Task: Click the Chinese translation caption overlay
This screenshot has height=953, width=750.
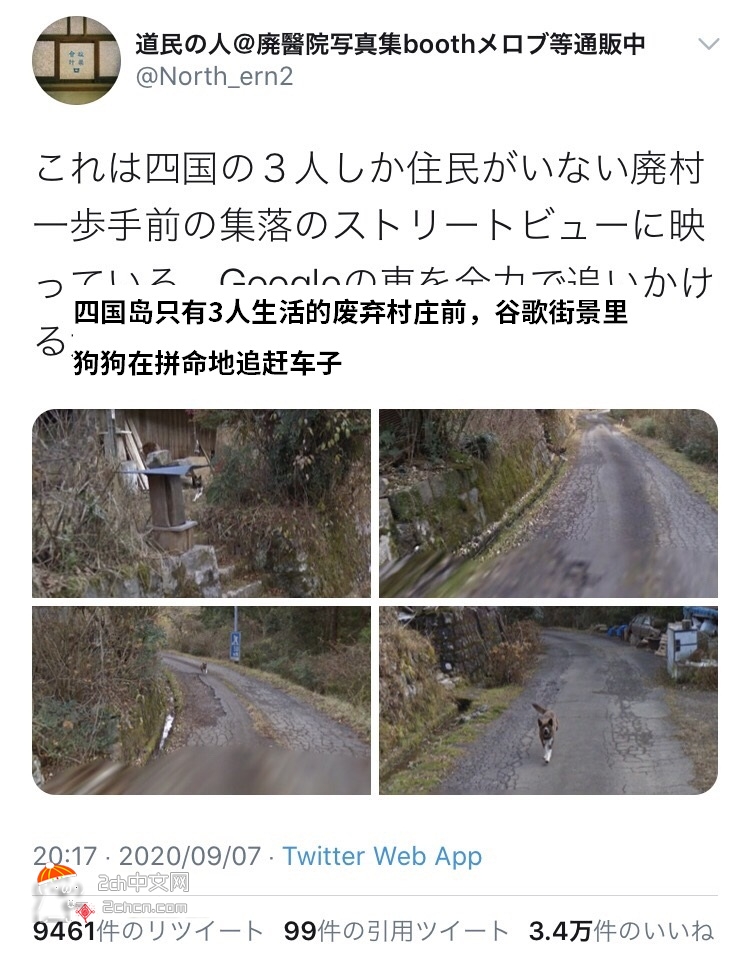Action: pos(351,338)
